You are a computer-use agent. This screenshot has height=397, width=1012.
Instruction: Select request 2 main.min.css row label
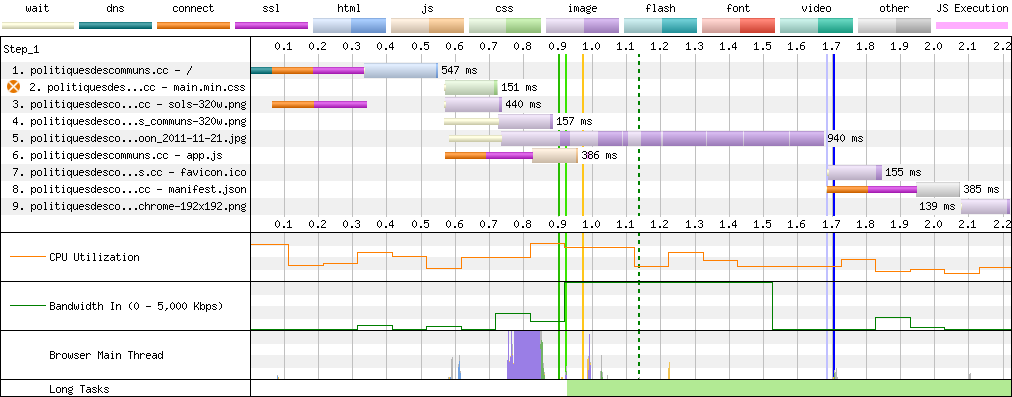point(137,87)
